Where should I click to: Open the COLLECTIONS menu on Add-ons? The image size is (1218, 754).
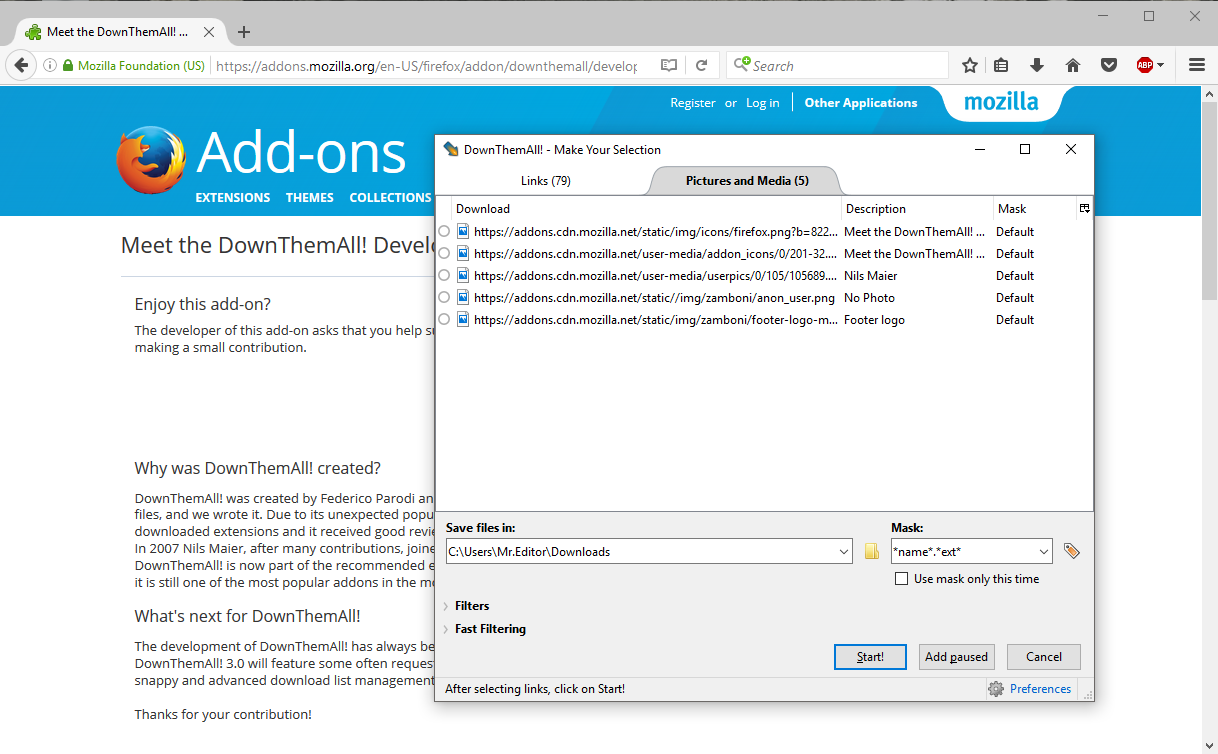click(391, 198)
